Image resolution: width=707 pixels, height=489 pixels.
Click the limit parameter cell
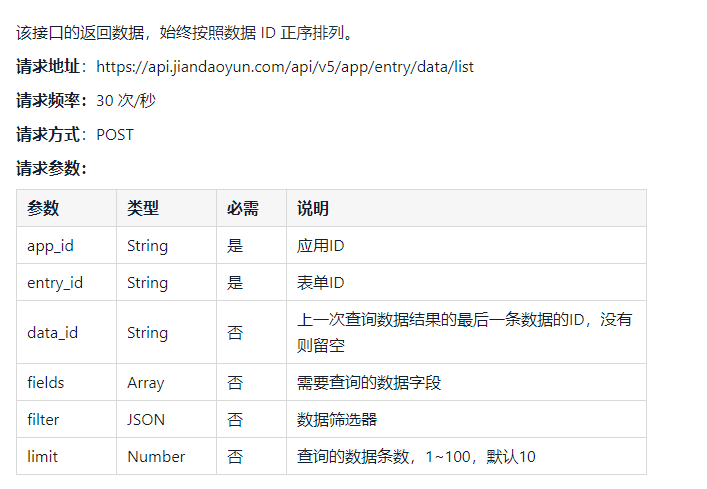67,457
